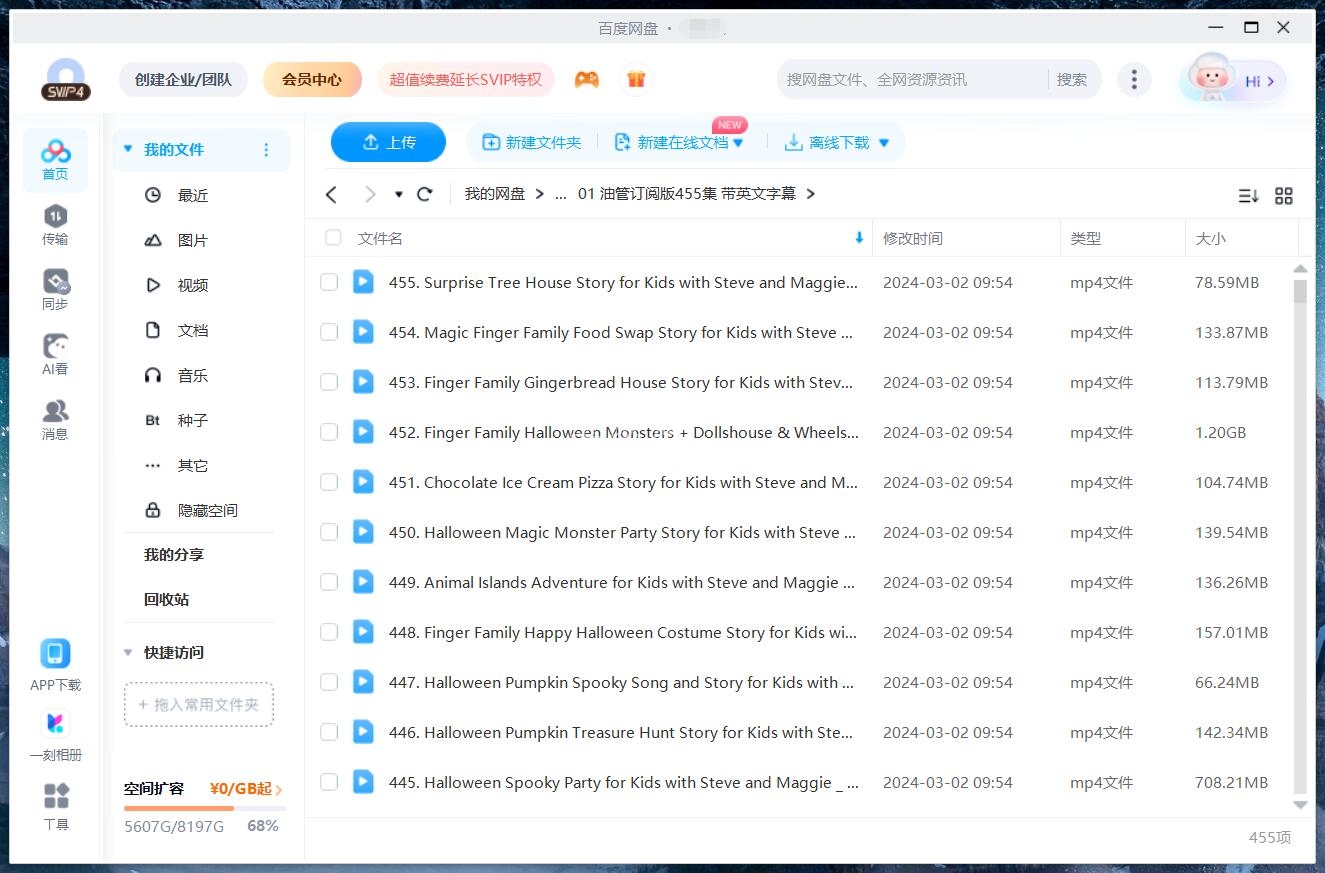Image resolution: width=1325 pixels, height=873 pixels.
Task: Tick checkbox for file 455 Surprise Tree House
Action: 329,283
